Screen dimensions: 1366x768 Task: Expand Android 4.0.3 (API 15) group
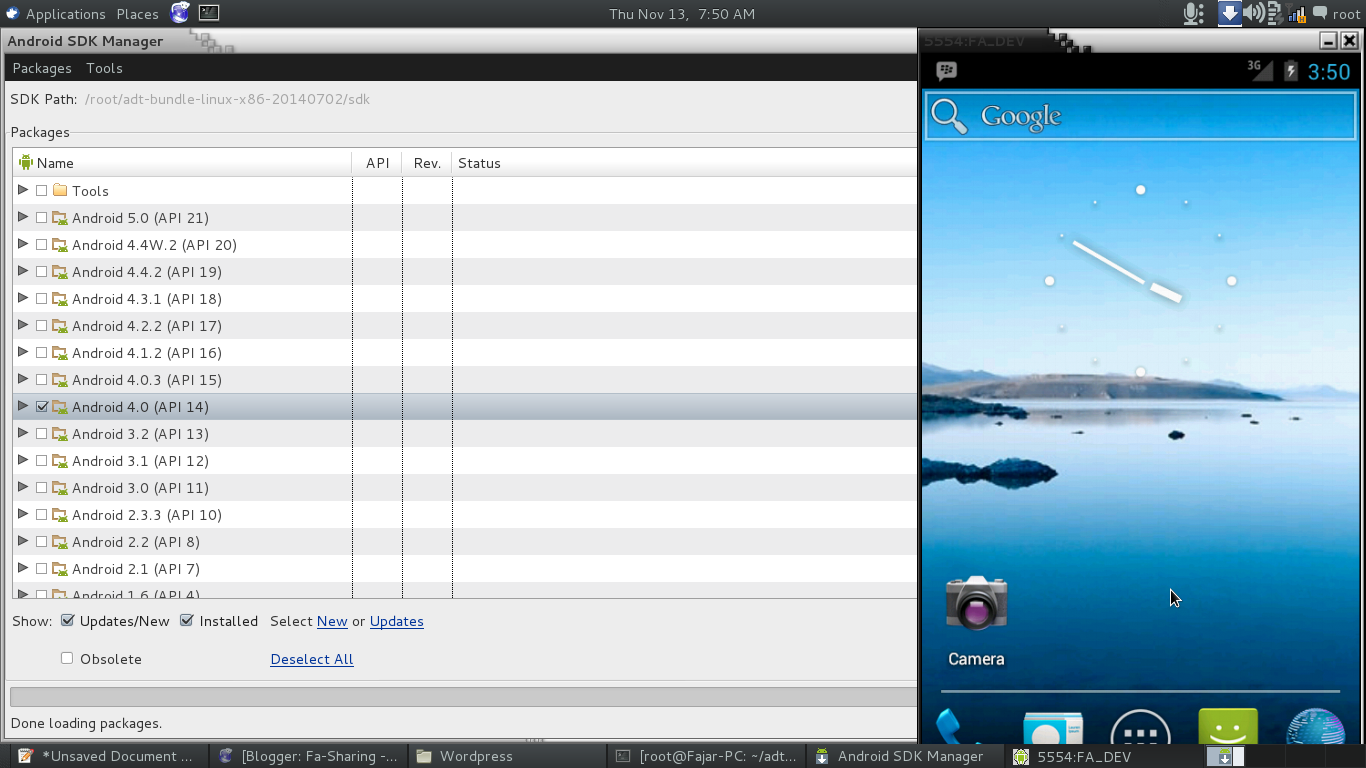tap(23, 378)
